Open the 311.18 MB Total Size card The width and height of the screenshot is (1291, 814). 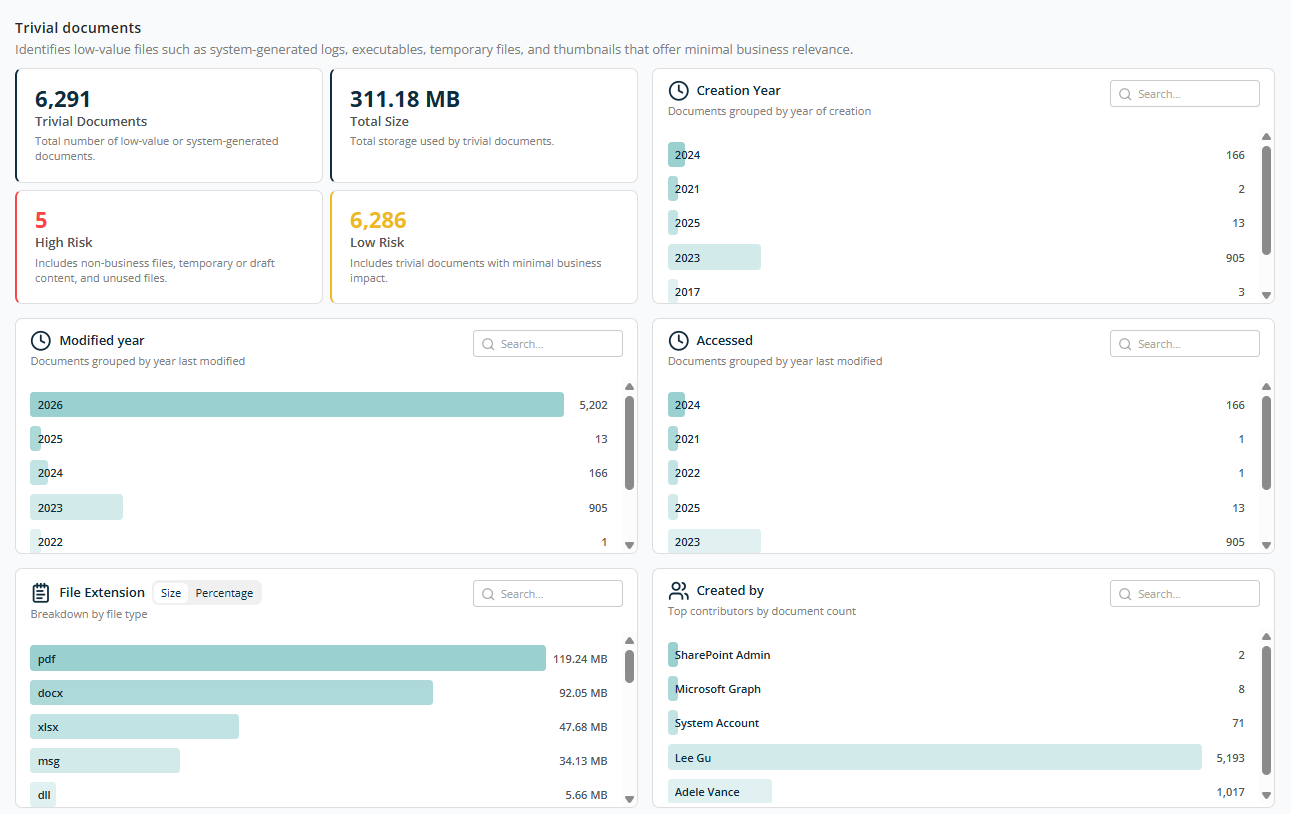(484, 125)
